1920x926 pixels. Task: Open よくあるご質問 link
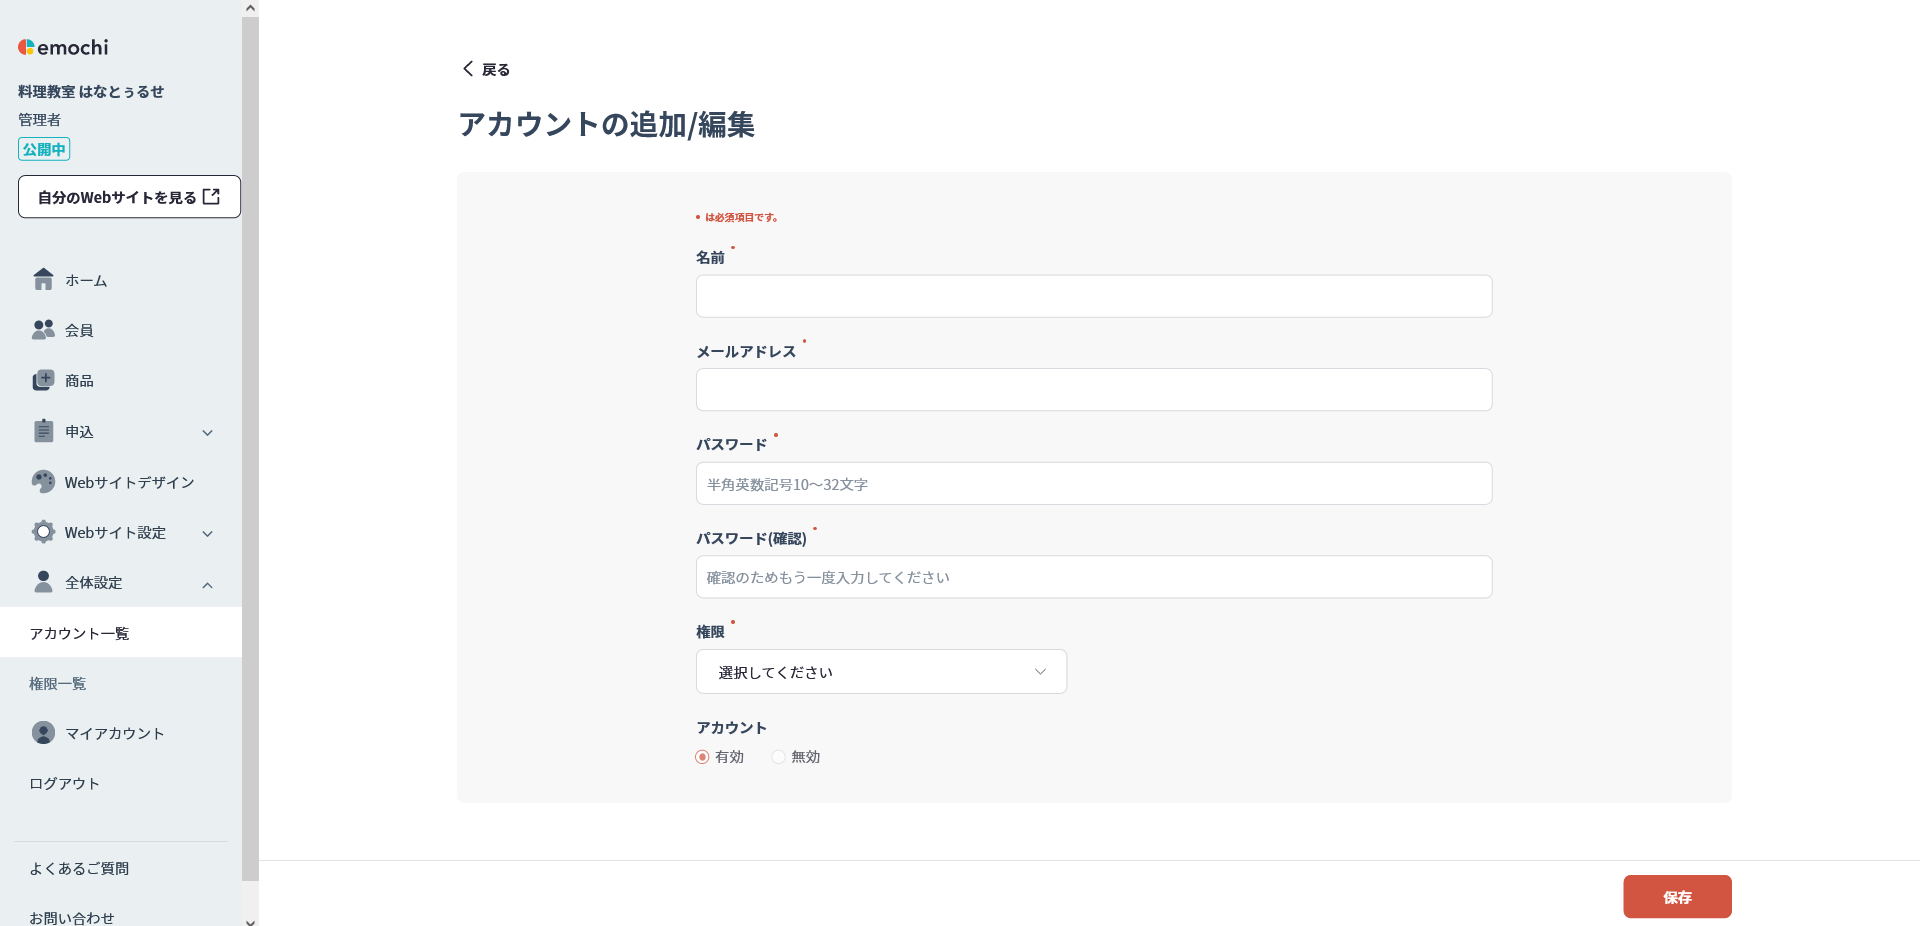pos(79,868)
